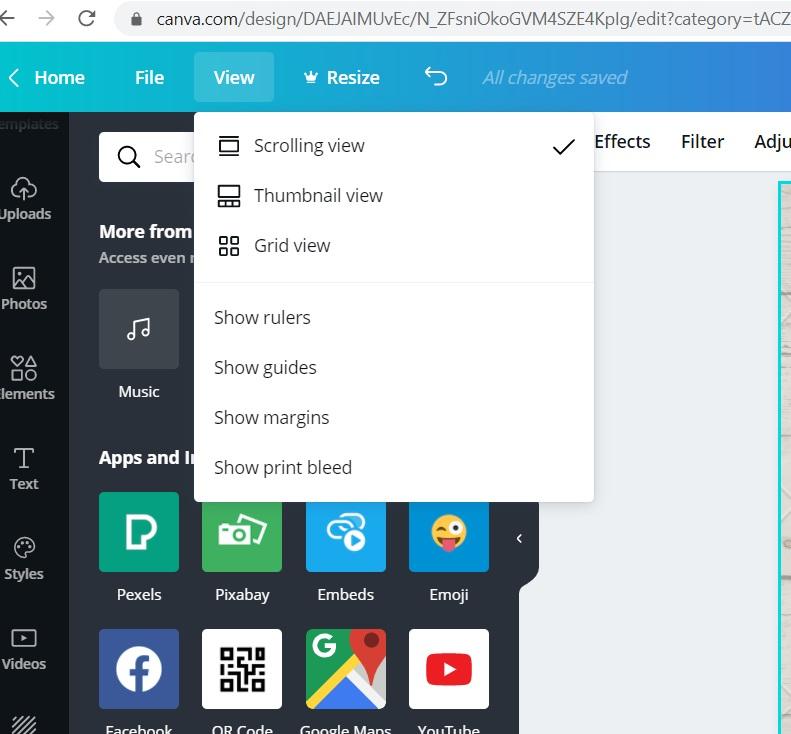Open the Adjust tab
This screenshot has height=734, width=791.
[x=772, y=142]
